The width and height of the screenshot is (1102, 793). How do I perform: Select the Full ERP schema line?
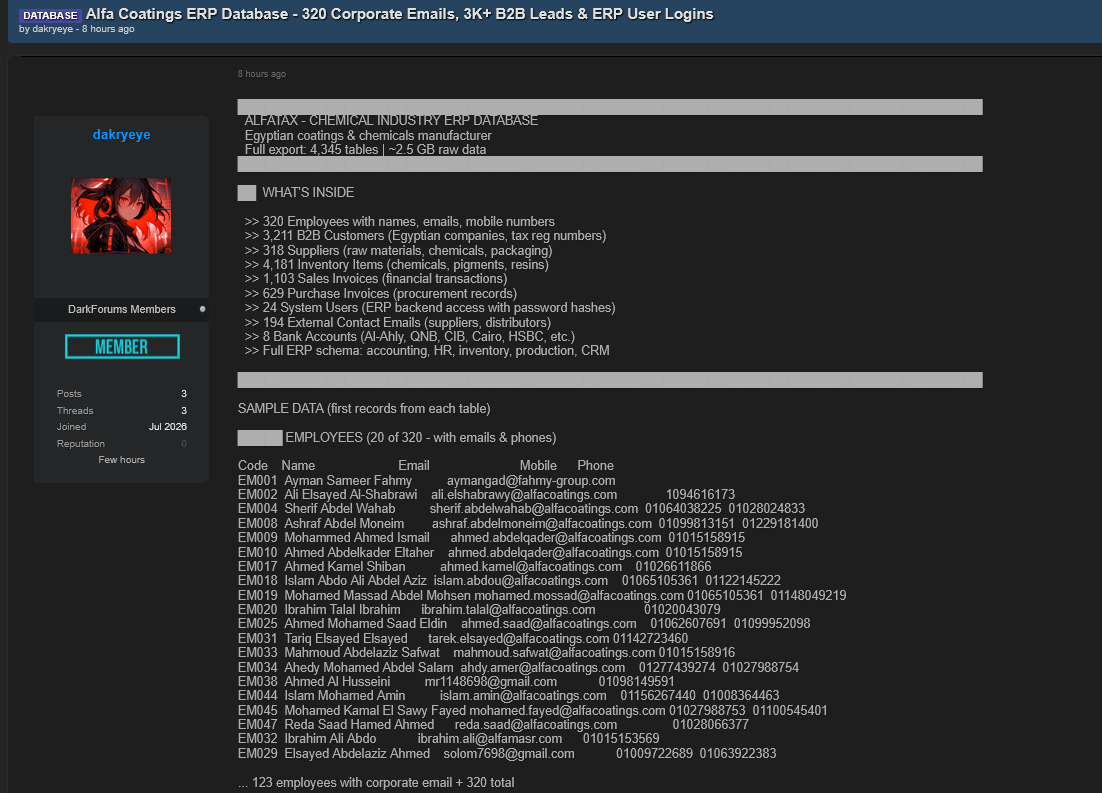pos(427,350)
